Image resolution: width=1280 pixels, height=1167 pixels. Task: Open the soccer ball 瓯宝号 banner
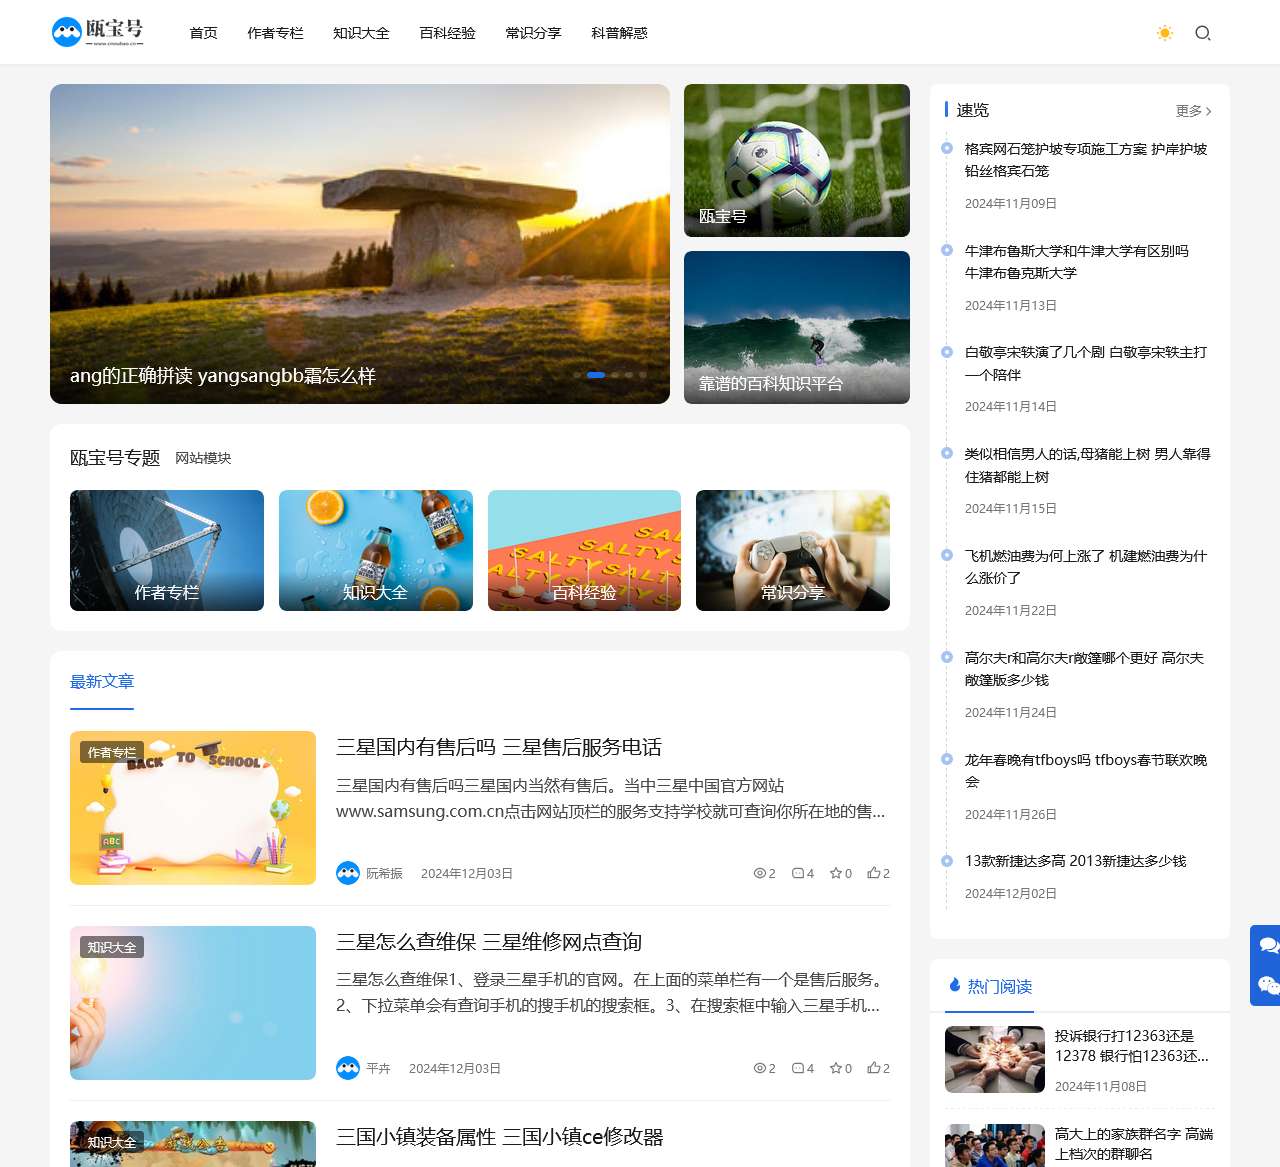(797, 160)
